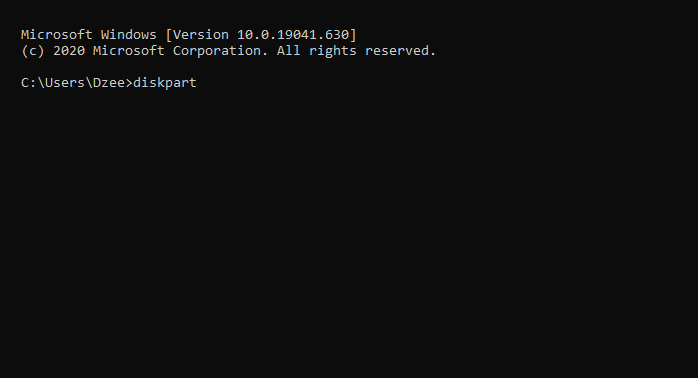Screen dimensions: 698x378
Task: Click the "Dzee" username in the prompt
Action: (109, 83)
